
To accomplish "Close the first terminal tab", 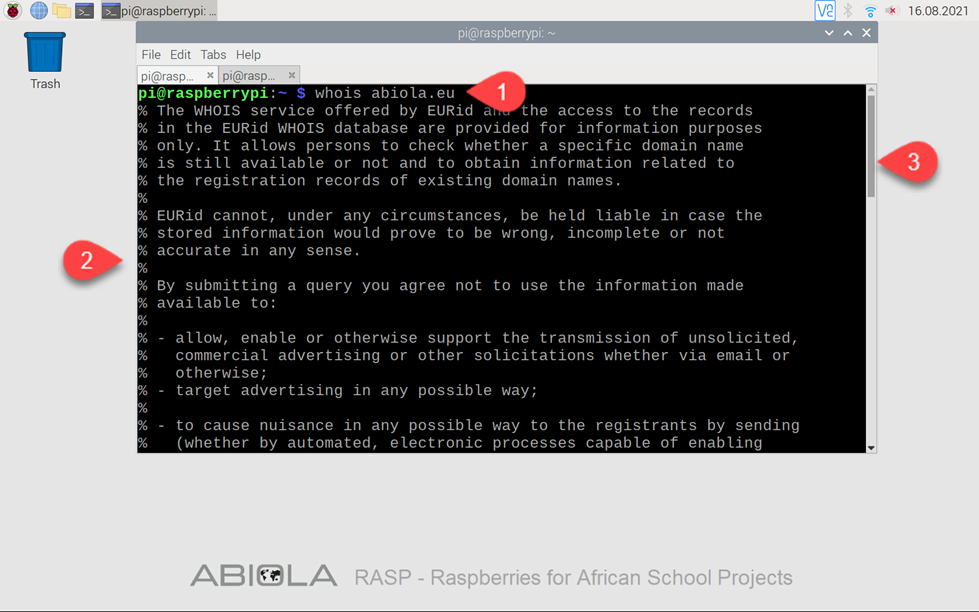I will coord(210,75).
